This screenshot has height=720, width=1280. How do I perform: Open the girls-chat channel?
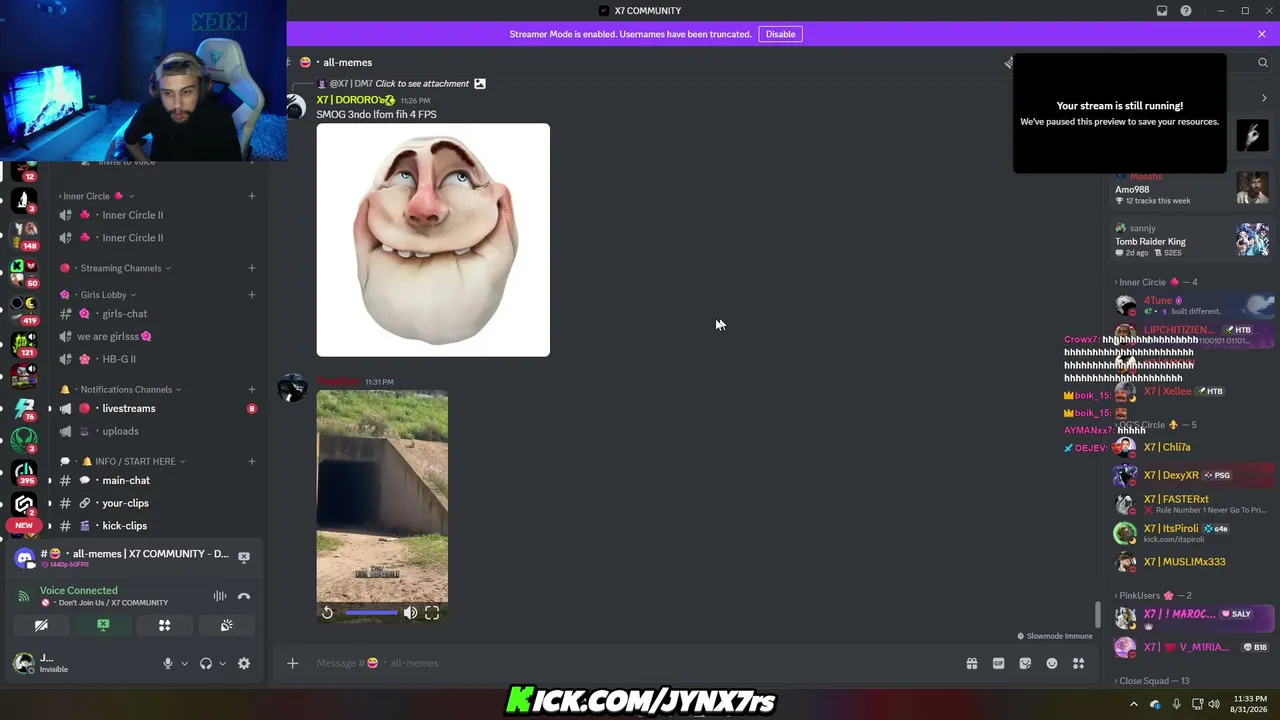pos(157,314)
